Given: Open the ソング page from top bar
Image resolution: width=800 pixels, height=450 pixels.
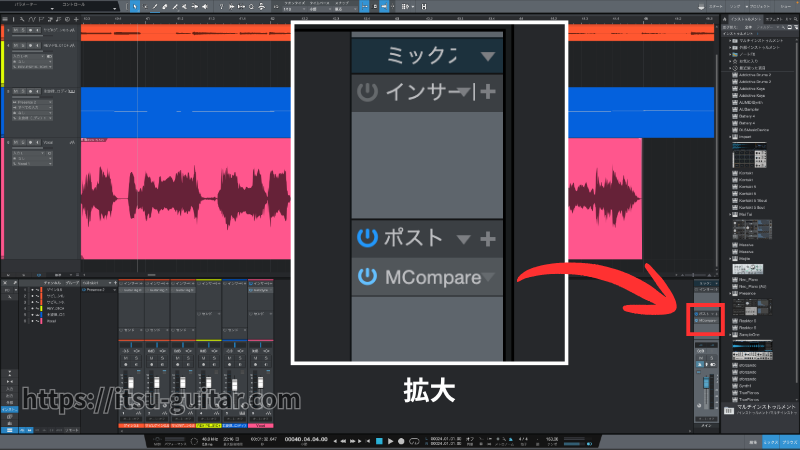Looking at the screenshot, I should tap(735, 7).
